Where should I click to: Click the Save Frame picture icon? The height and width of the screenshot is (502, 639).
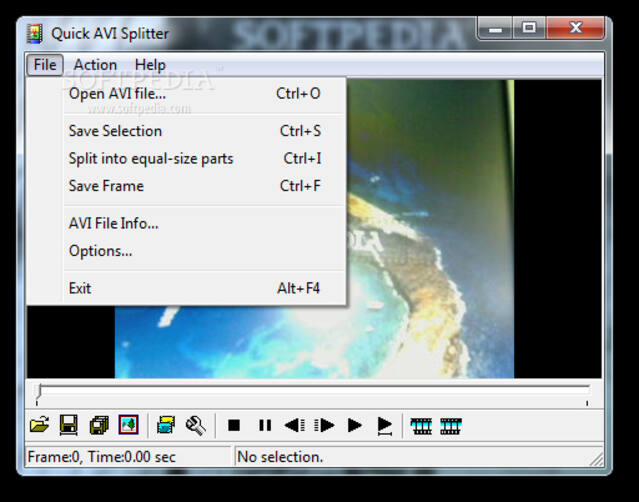[x=128, y=425]
